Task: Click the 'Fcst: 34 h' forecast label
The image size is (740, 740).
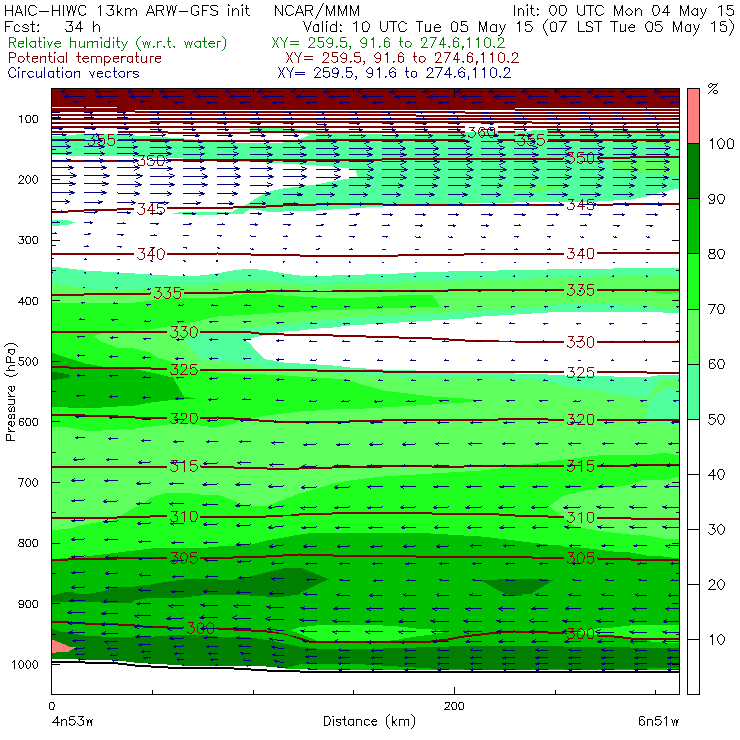Action: (52, 26)
